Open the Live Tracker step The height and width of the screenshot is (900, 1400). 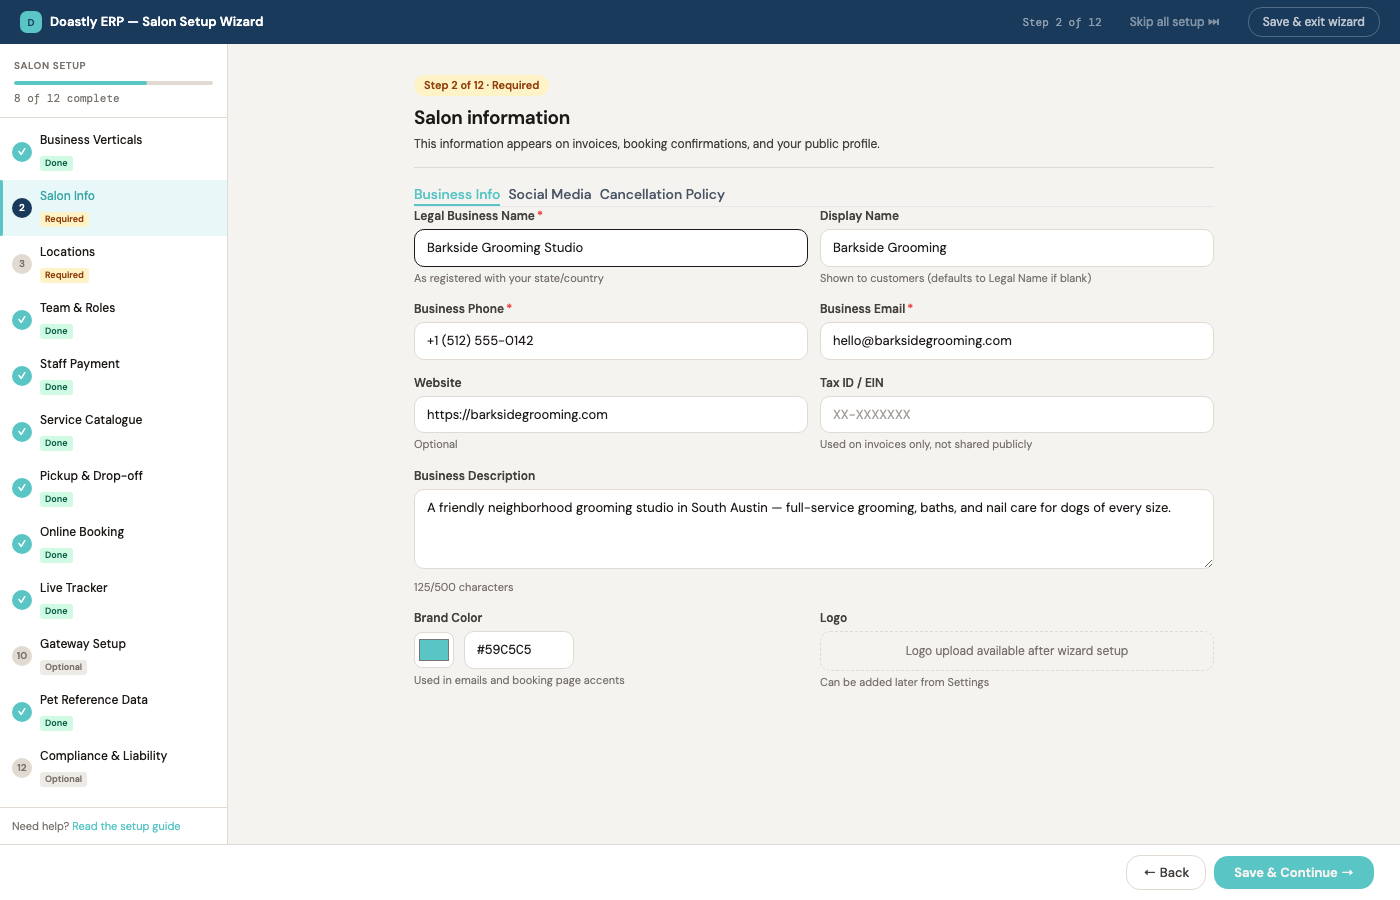pos(114,600)
